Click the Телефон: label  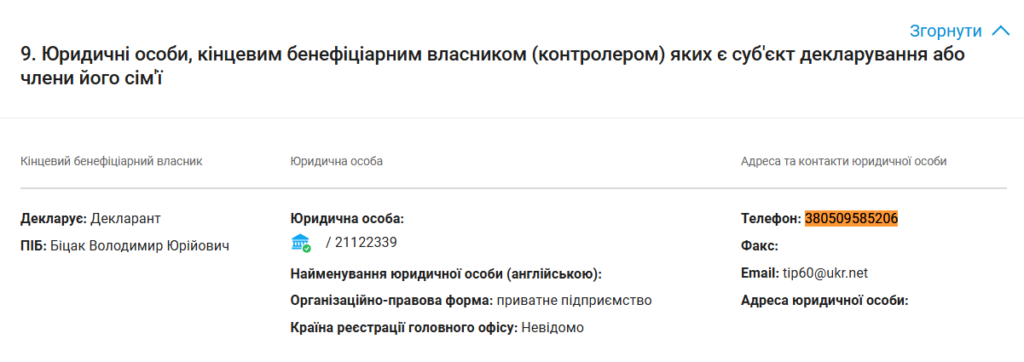(771, 218)
